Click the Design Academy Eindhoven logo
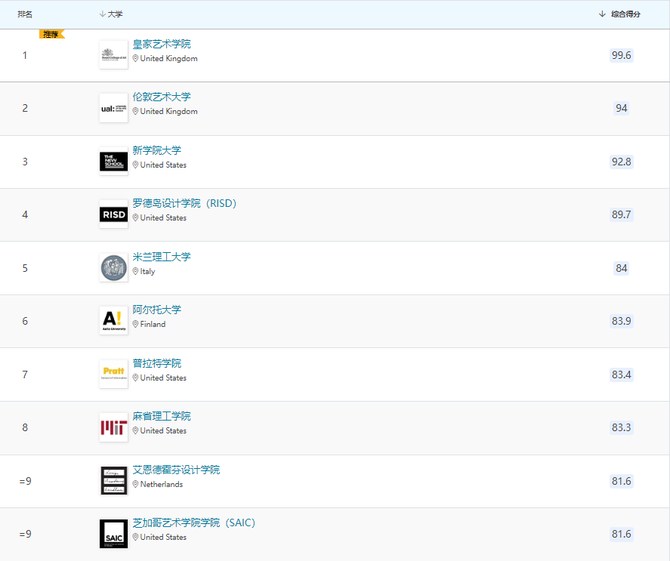This screenshot has height=561, width=670. pyautogui.click(x=114, y=481)
